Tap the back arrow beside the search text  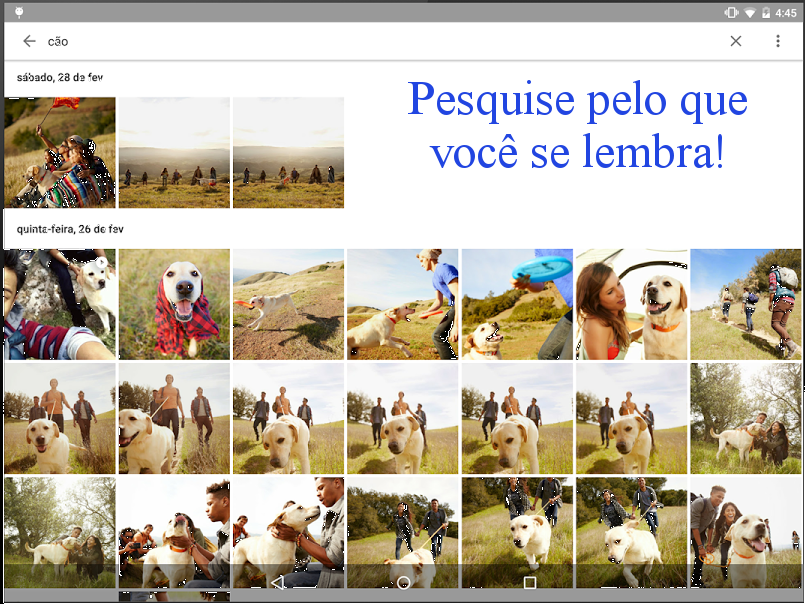29,41
